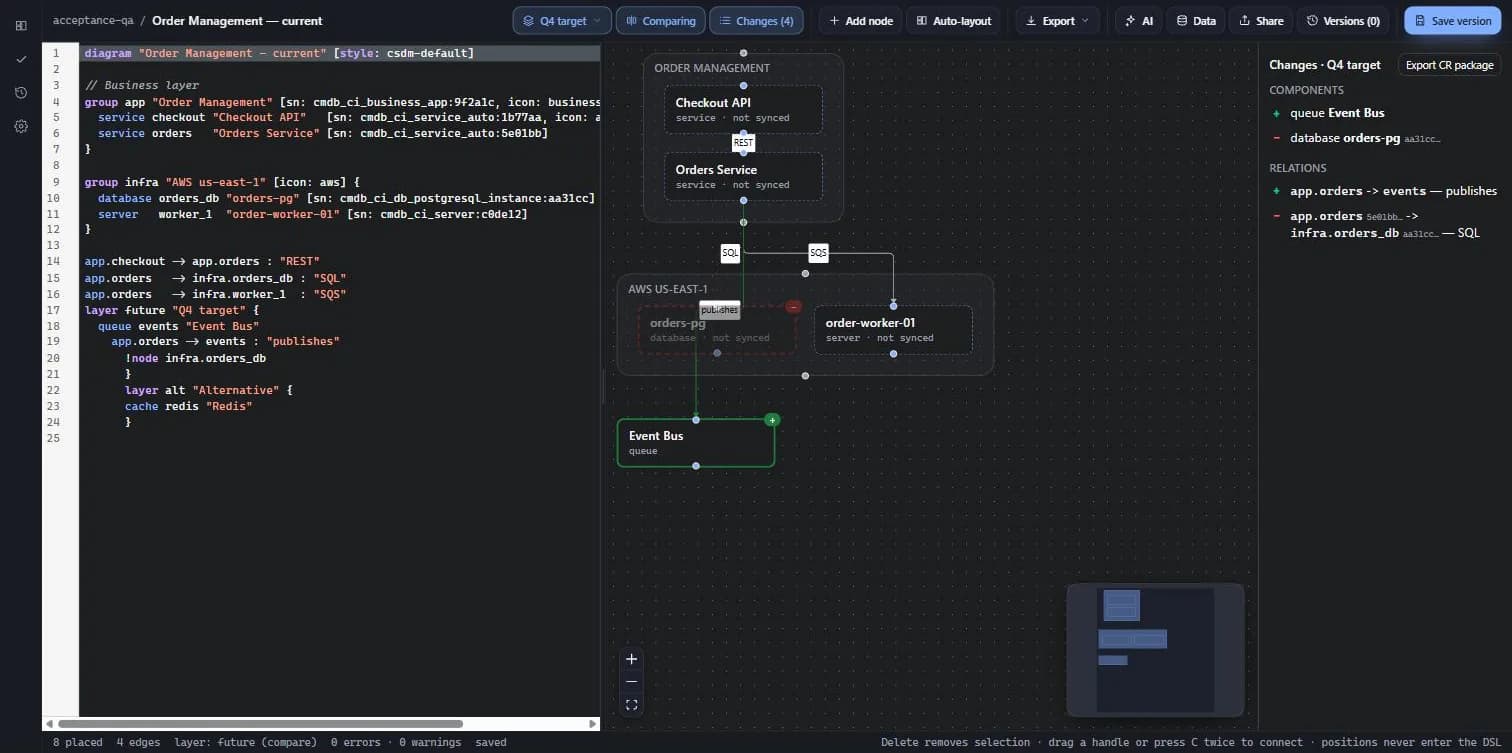Select the order-worker-01 server node
Viewport: 1512px width, 753px height.
(893, 329)
